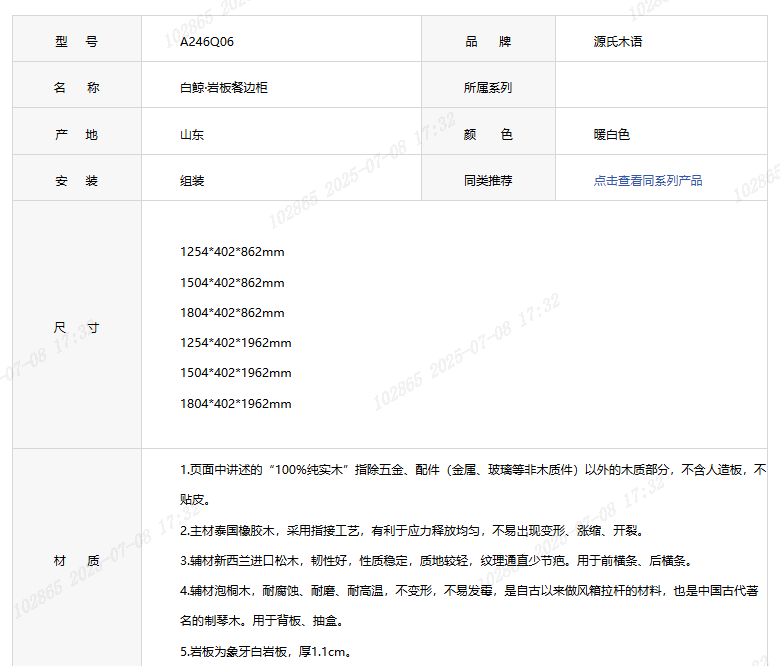
Task: Click the installation value 组装
Action: pos(192,181)
